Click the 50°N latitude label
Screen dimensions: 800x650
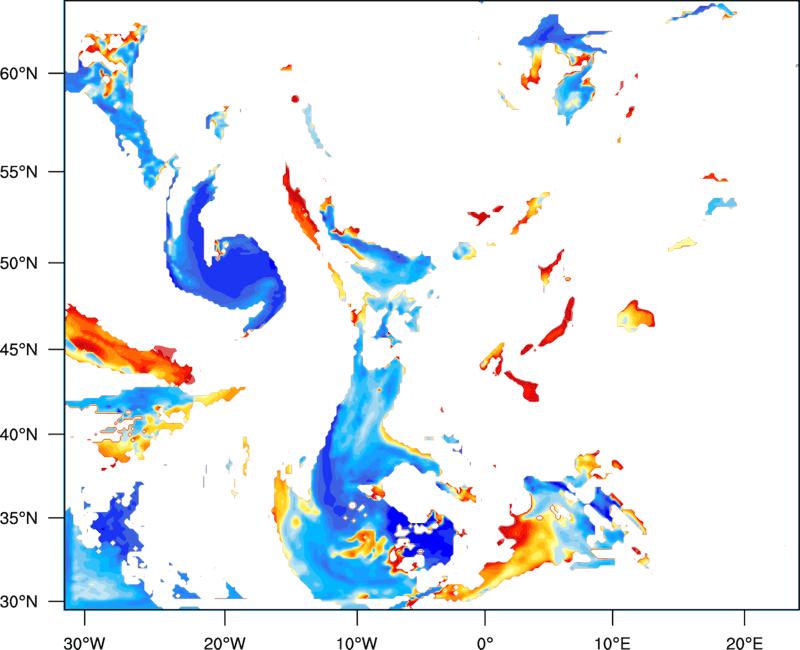coord(19,263)
